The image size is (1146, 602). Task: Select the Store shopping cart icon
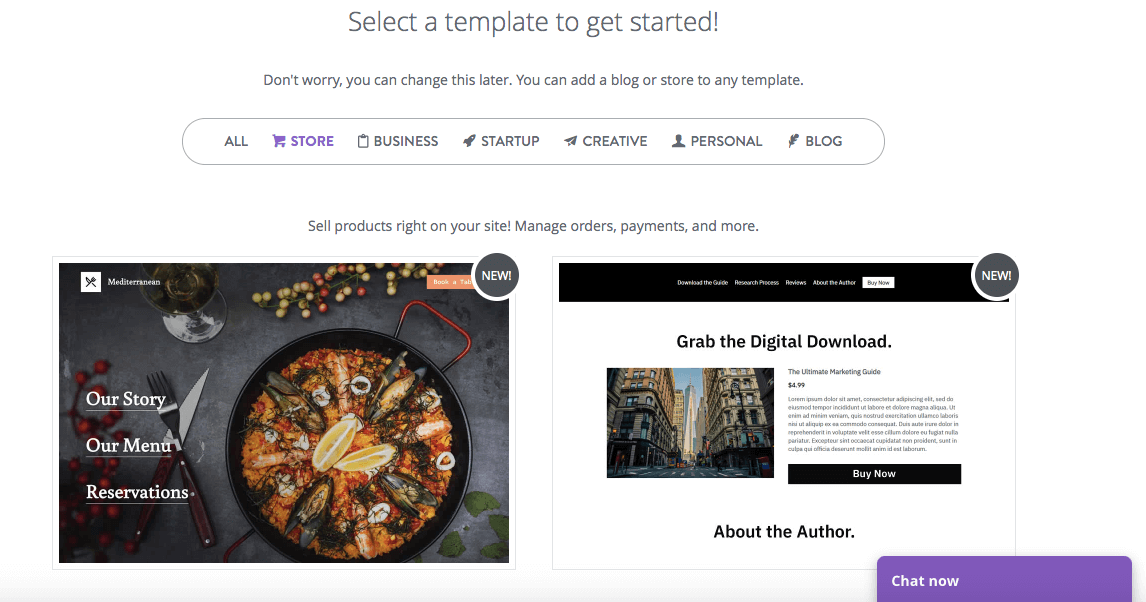(x=277, y=140)
